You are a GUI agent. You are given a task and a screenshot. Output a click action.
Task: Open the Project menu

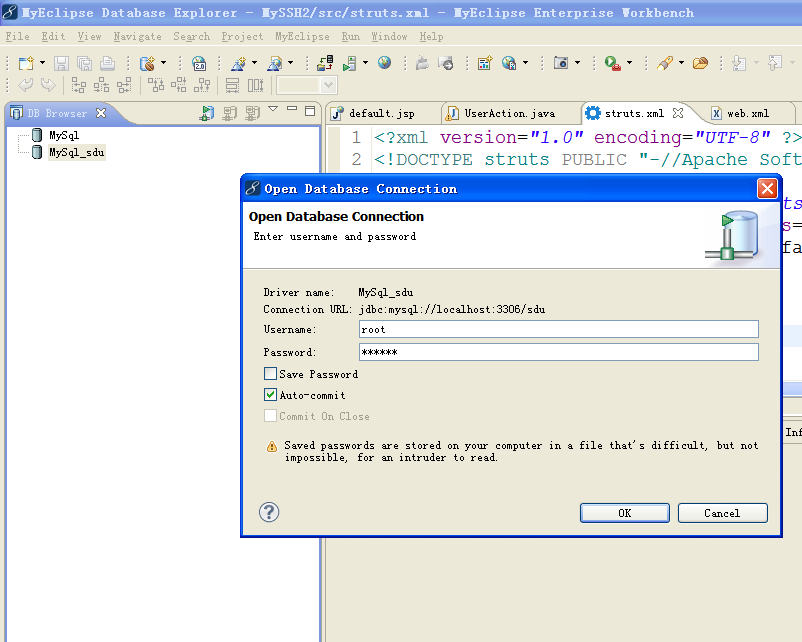242,37
